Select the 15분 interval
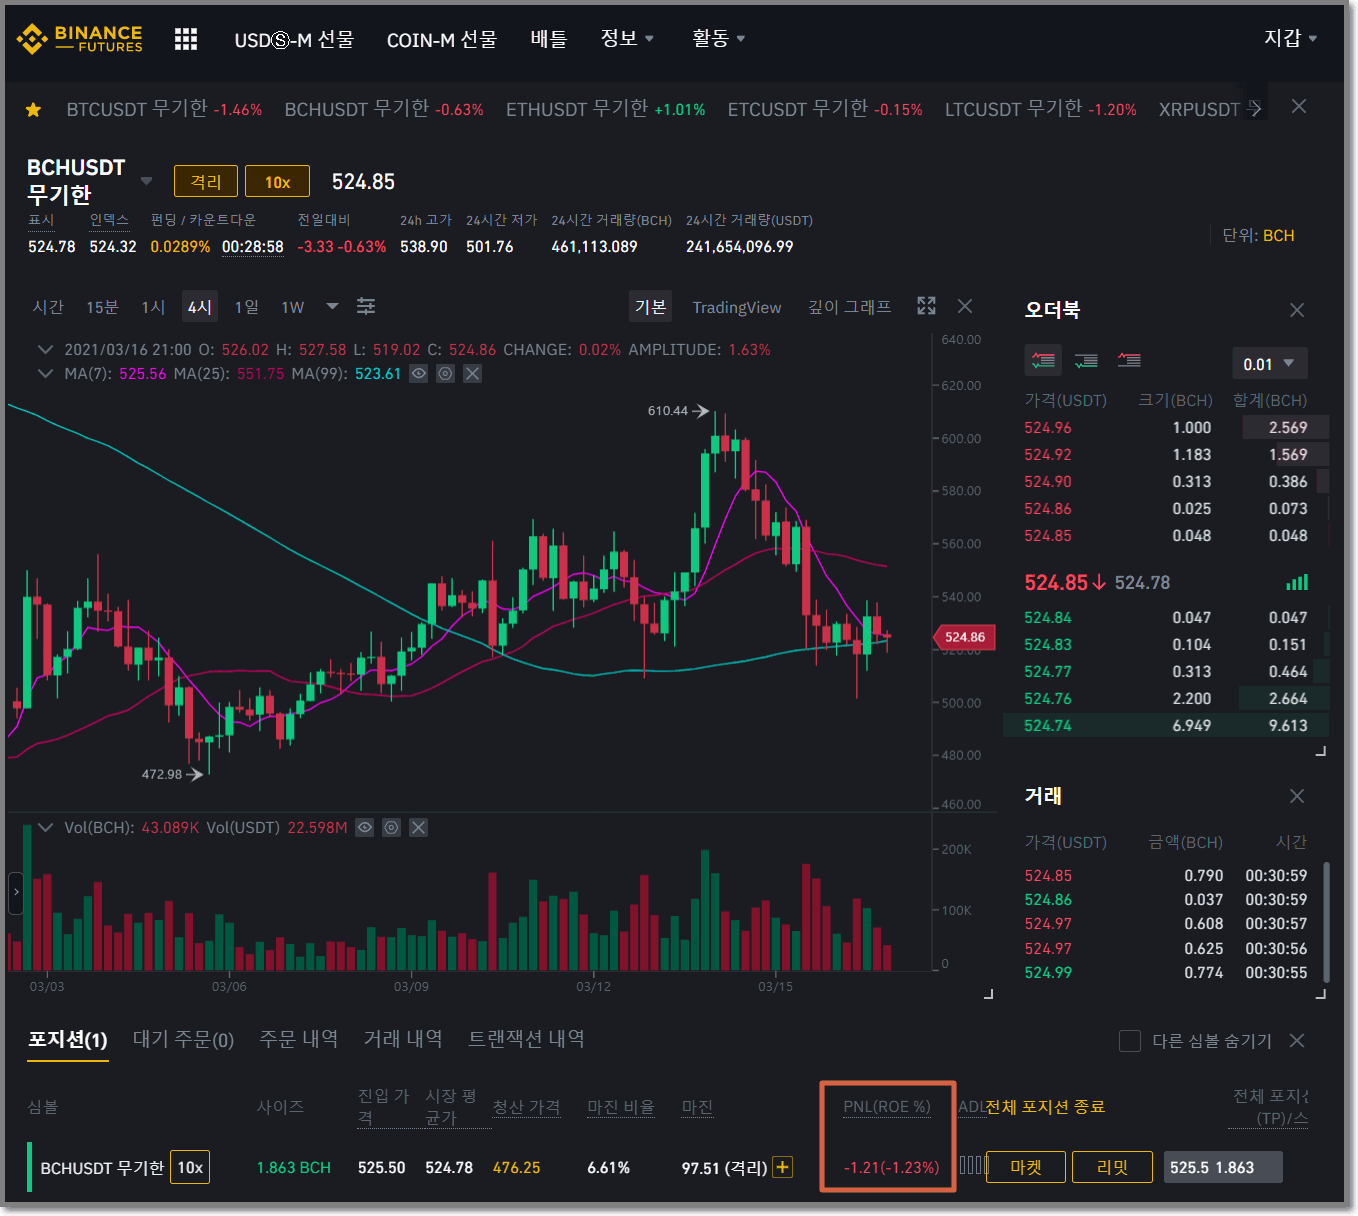The width and height of the screenshot is (1358, 1216). click(102, 307)
